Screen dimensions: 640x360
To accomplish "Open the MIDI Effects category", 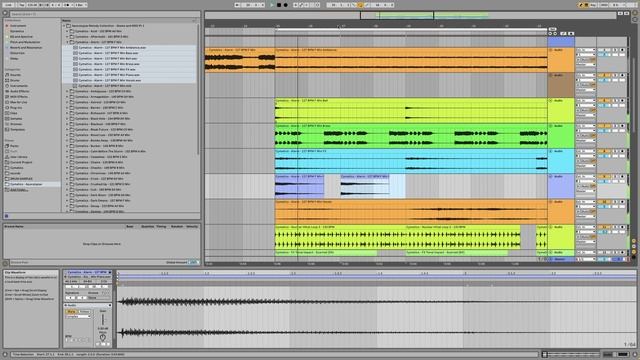I will coord(19,97).
